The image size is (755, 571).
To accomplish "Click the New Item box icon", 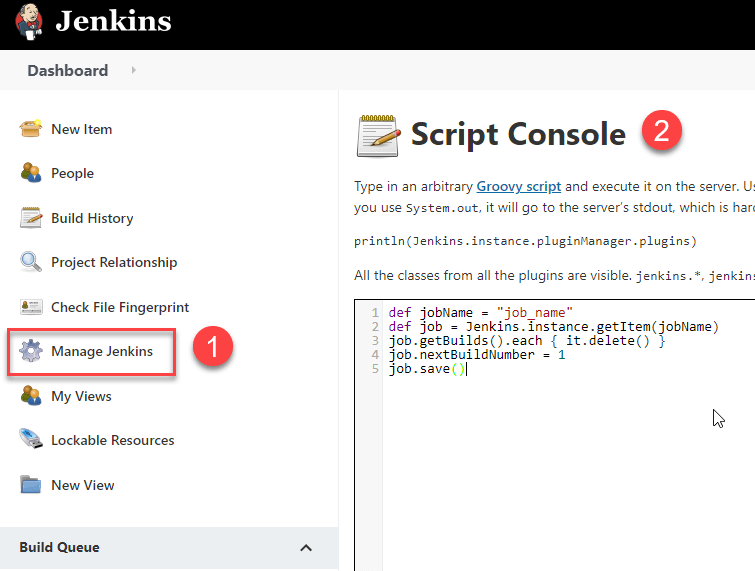I will click(31, 129).
